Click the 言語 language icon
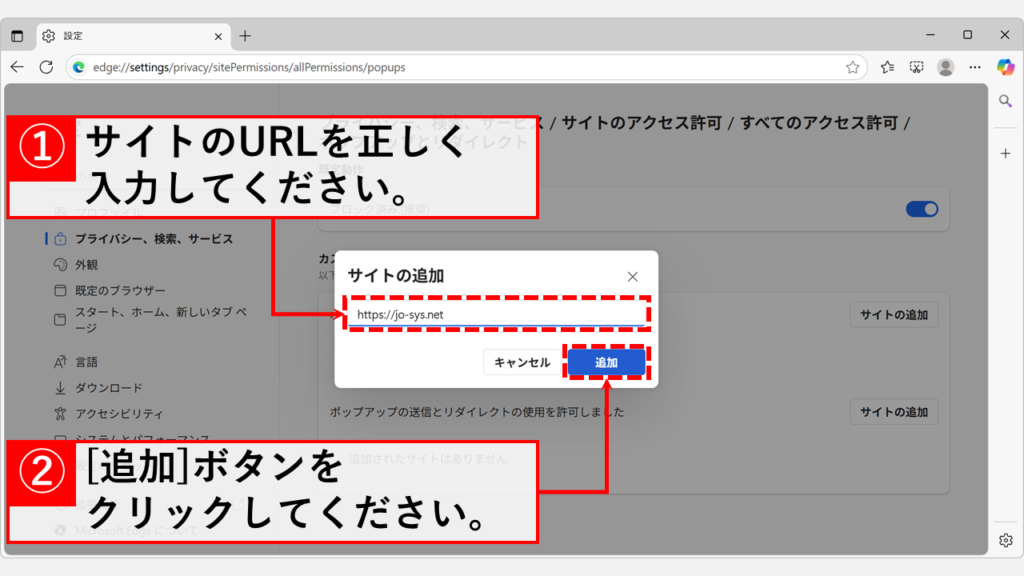The height and width of the screenshot is (576, 1024). tap(60, 362)
